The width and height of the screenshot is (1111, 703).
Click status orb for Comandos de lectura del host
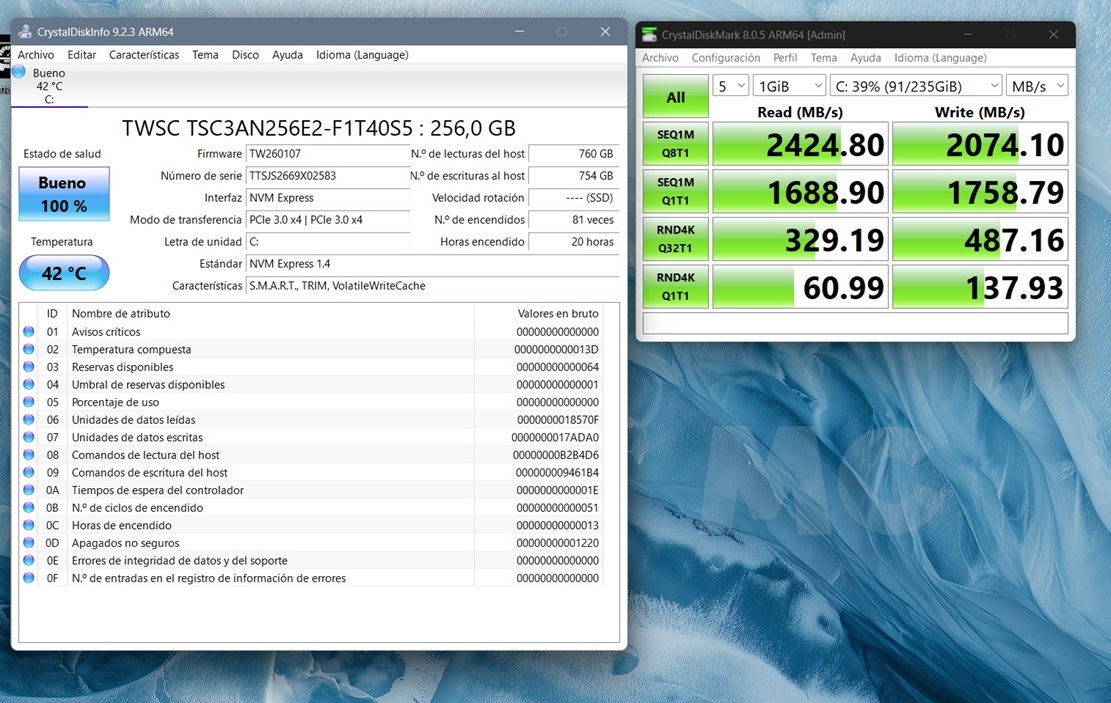click(x=28, y=455)
